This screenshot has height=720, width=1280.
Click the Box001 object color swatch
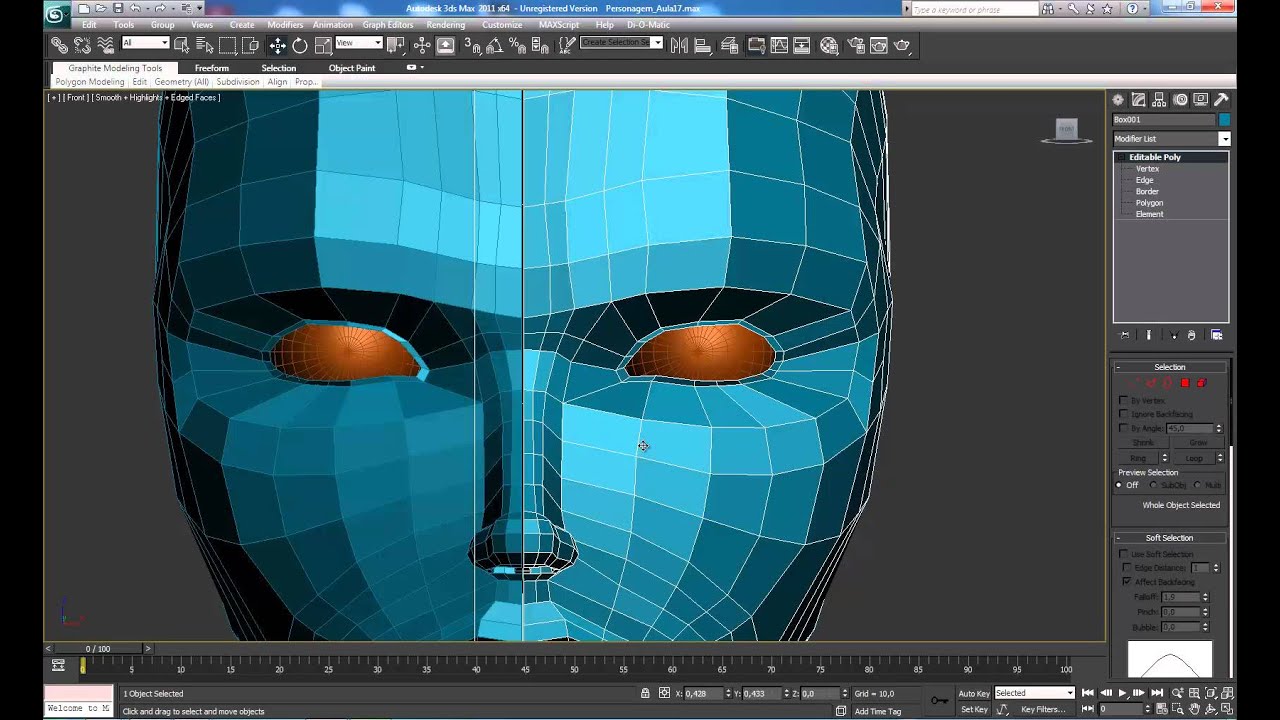[1224, 119]
